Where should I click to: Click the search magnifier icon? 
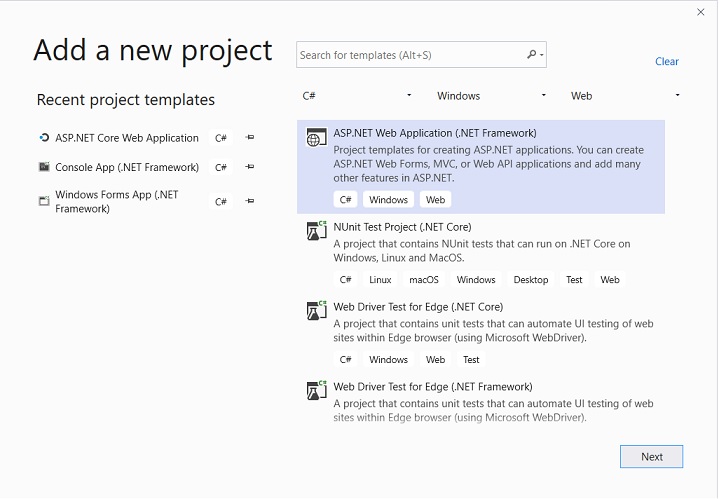pos(532,55)
